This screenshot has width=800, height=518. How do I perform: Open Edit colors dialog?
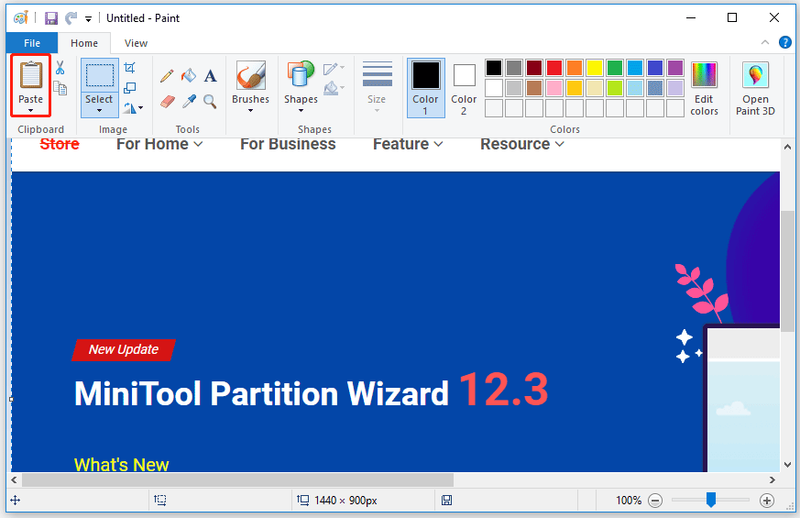pyautogui.click(x=704, y=88)
